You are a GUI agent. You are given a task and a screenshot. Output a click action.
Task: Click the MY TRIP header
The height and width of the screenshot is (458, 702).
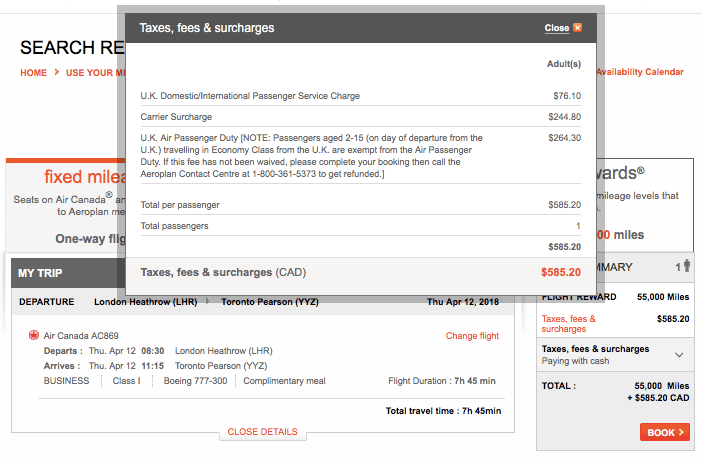tap(40, 273)
